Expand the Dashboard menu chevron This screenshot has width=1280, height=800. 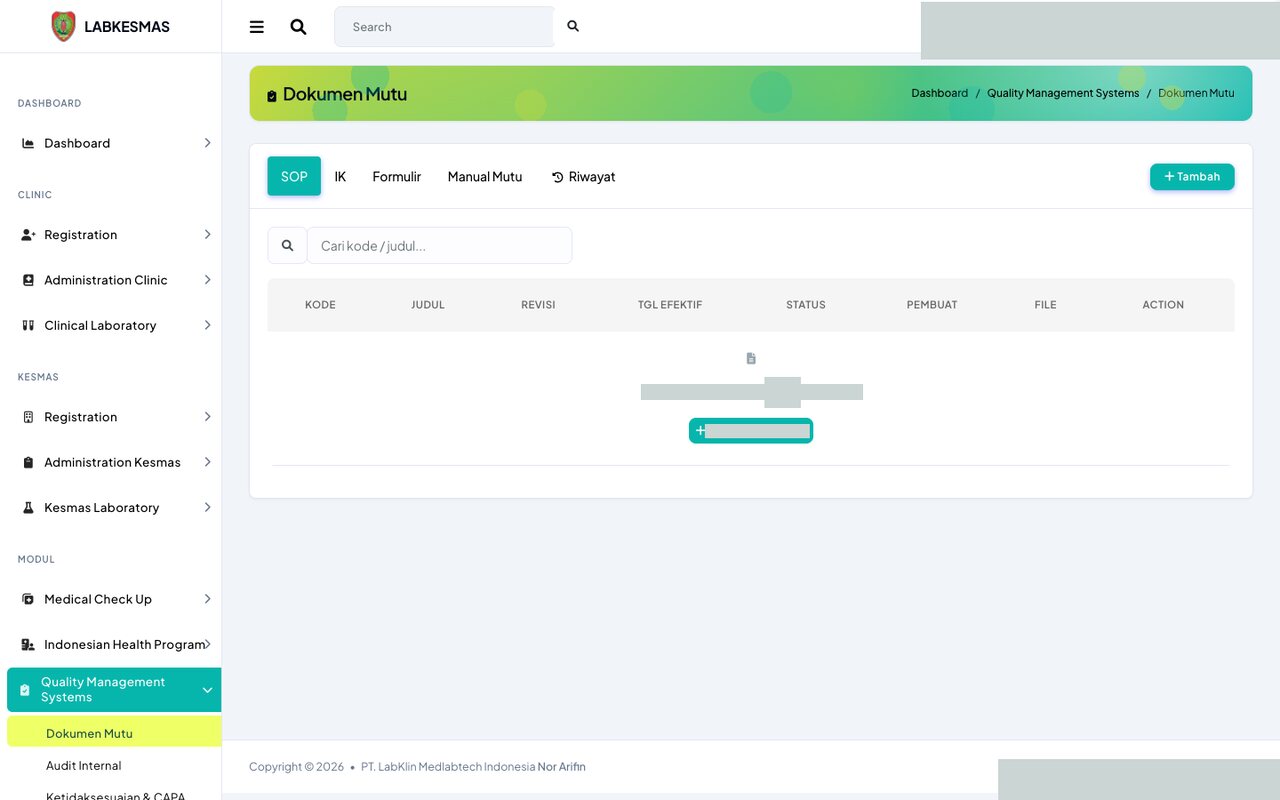coord(207,143)
